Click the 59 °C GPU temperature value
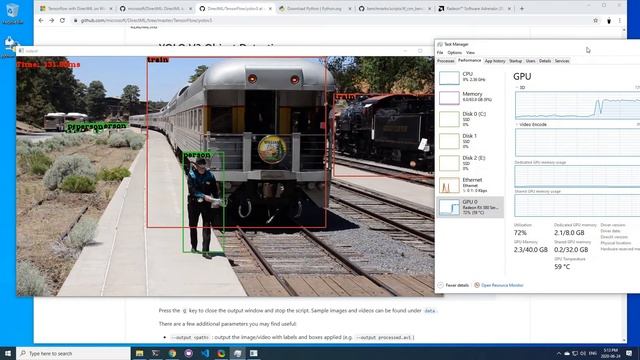This screenshot has width=640, height=360. [562, 267]
